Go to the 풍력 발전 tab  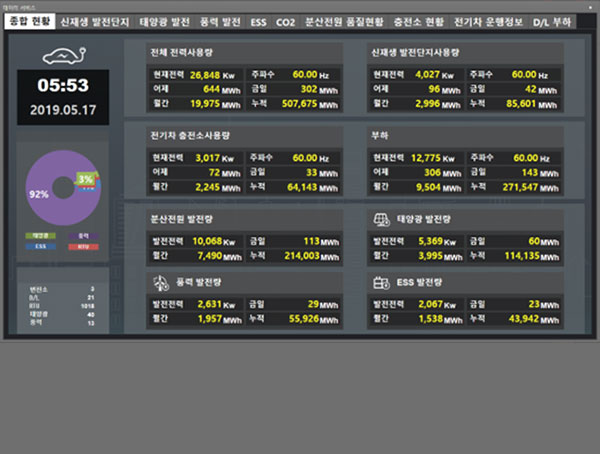coord(220,21)
